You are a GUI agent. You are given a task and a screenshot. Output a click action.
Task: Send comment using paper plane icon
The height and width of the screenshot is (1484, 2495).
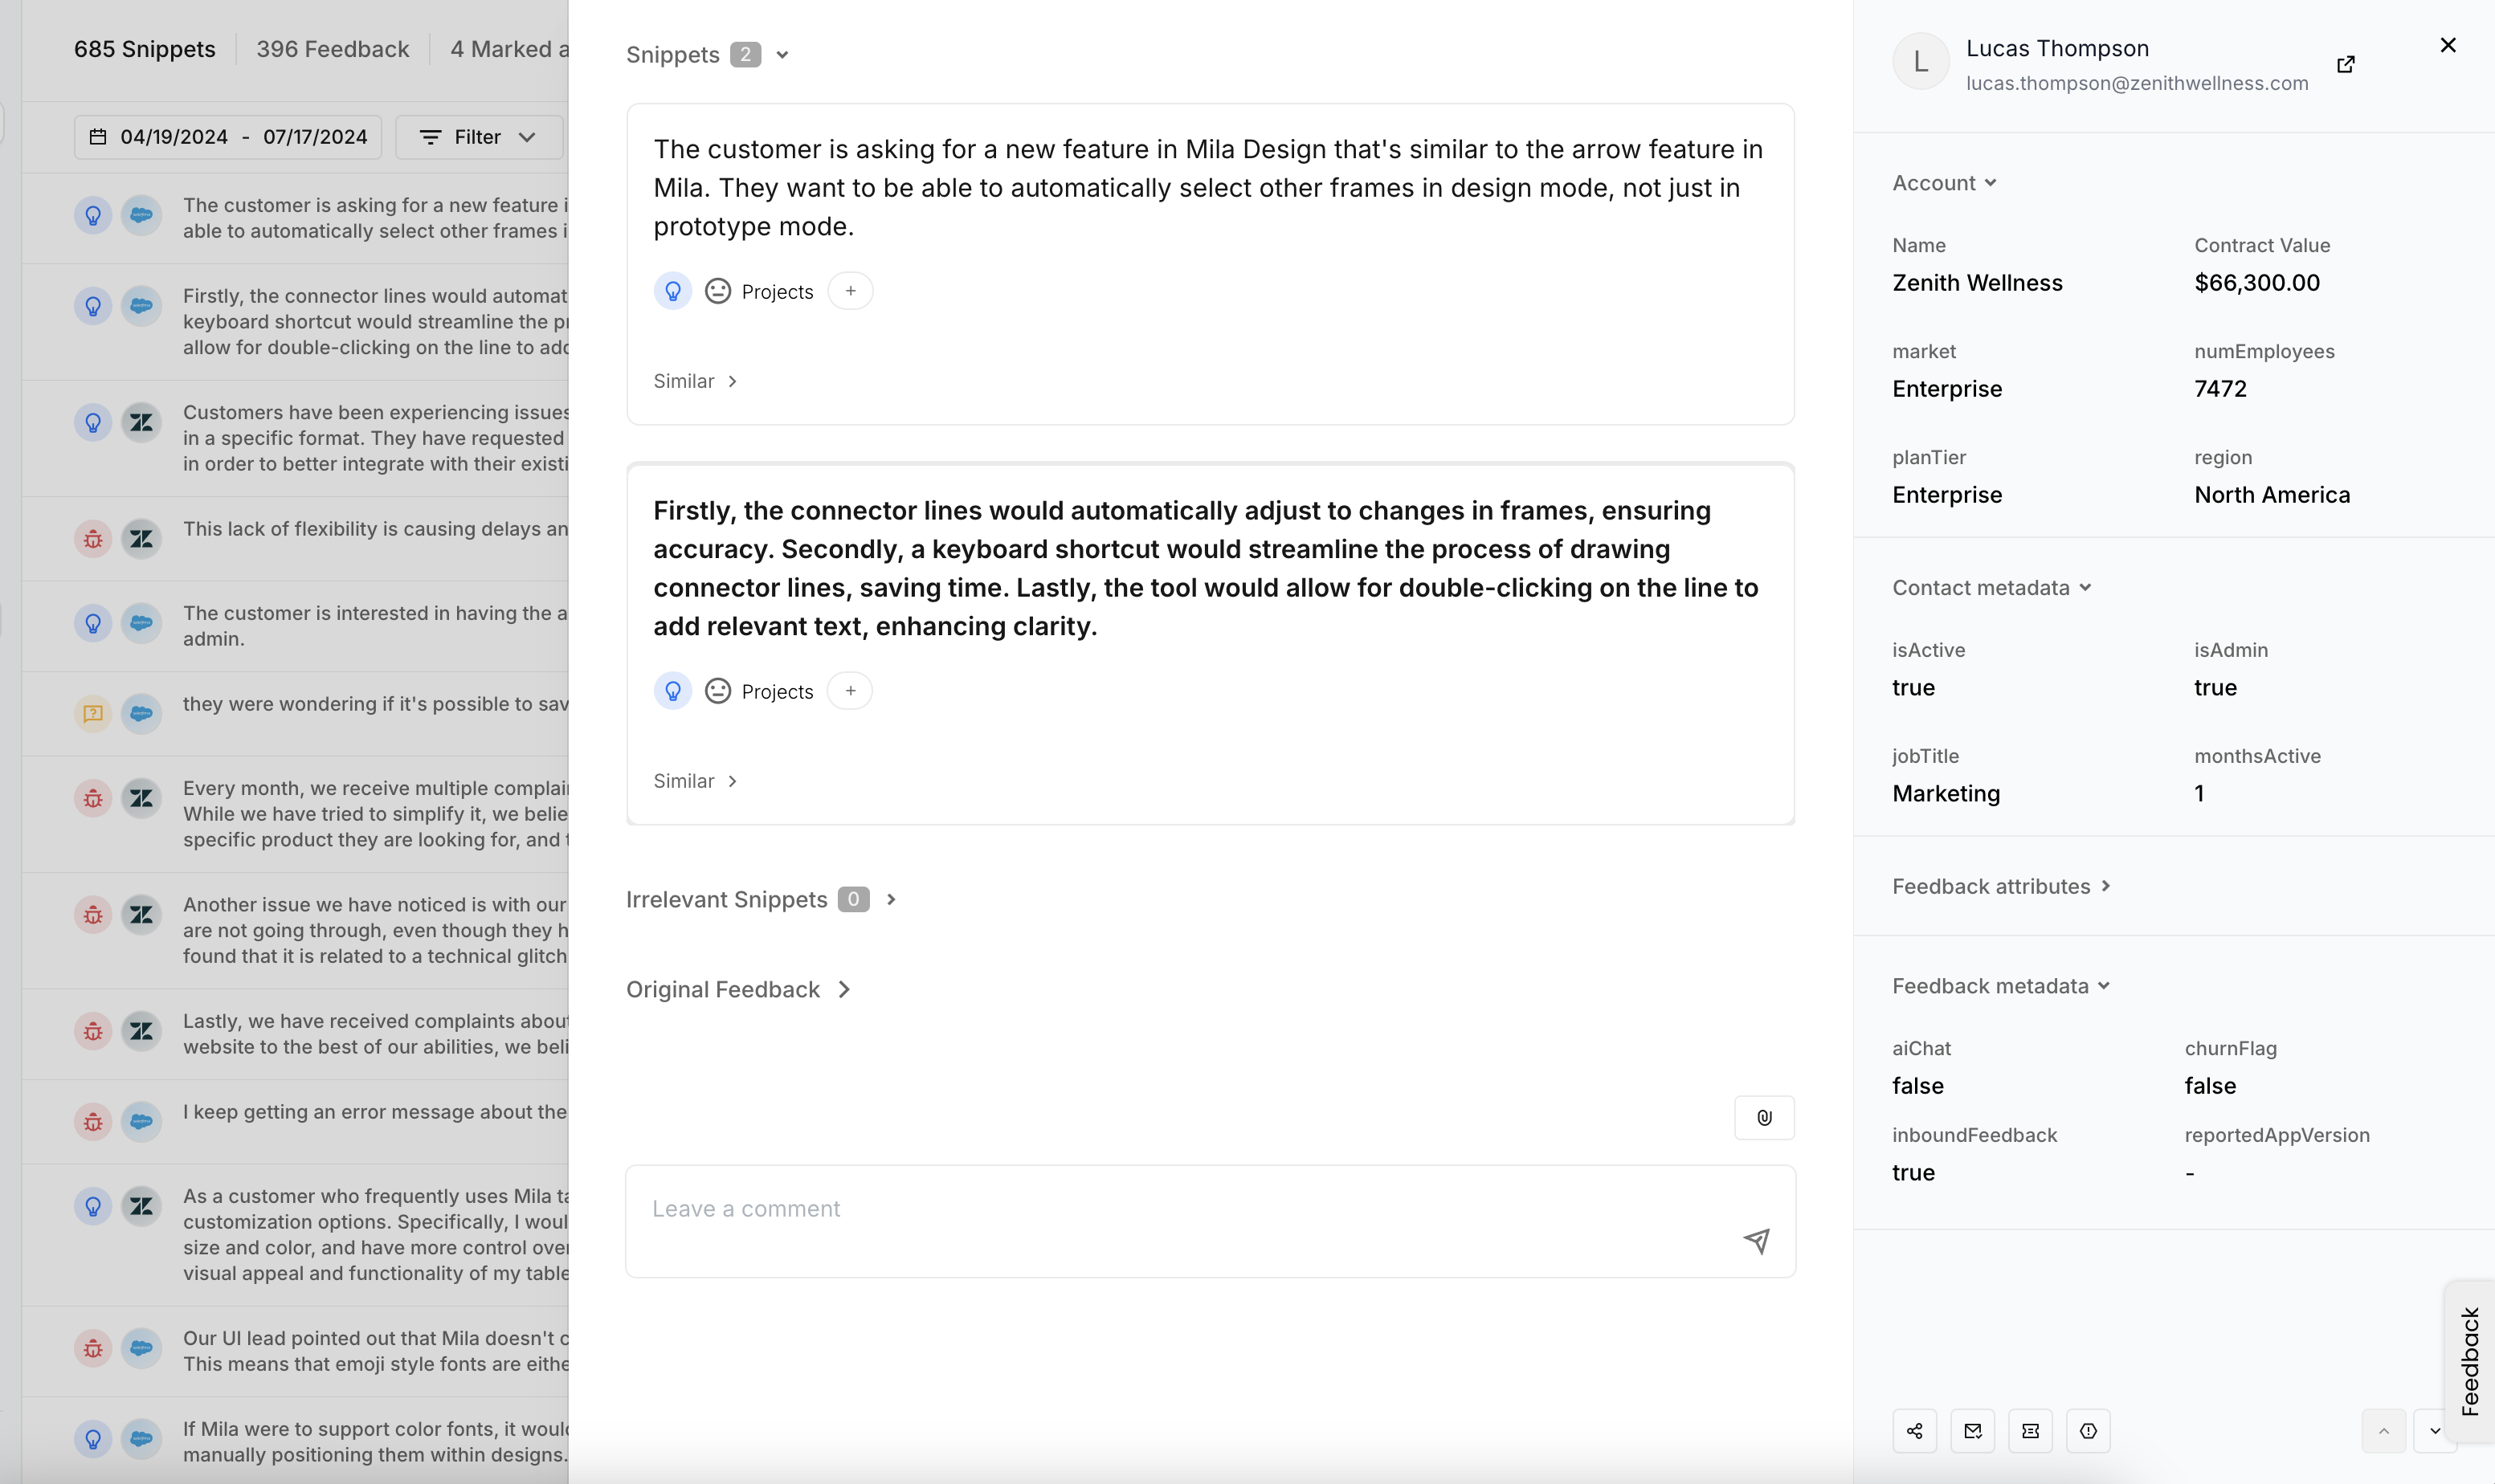pos(1756,1241)
